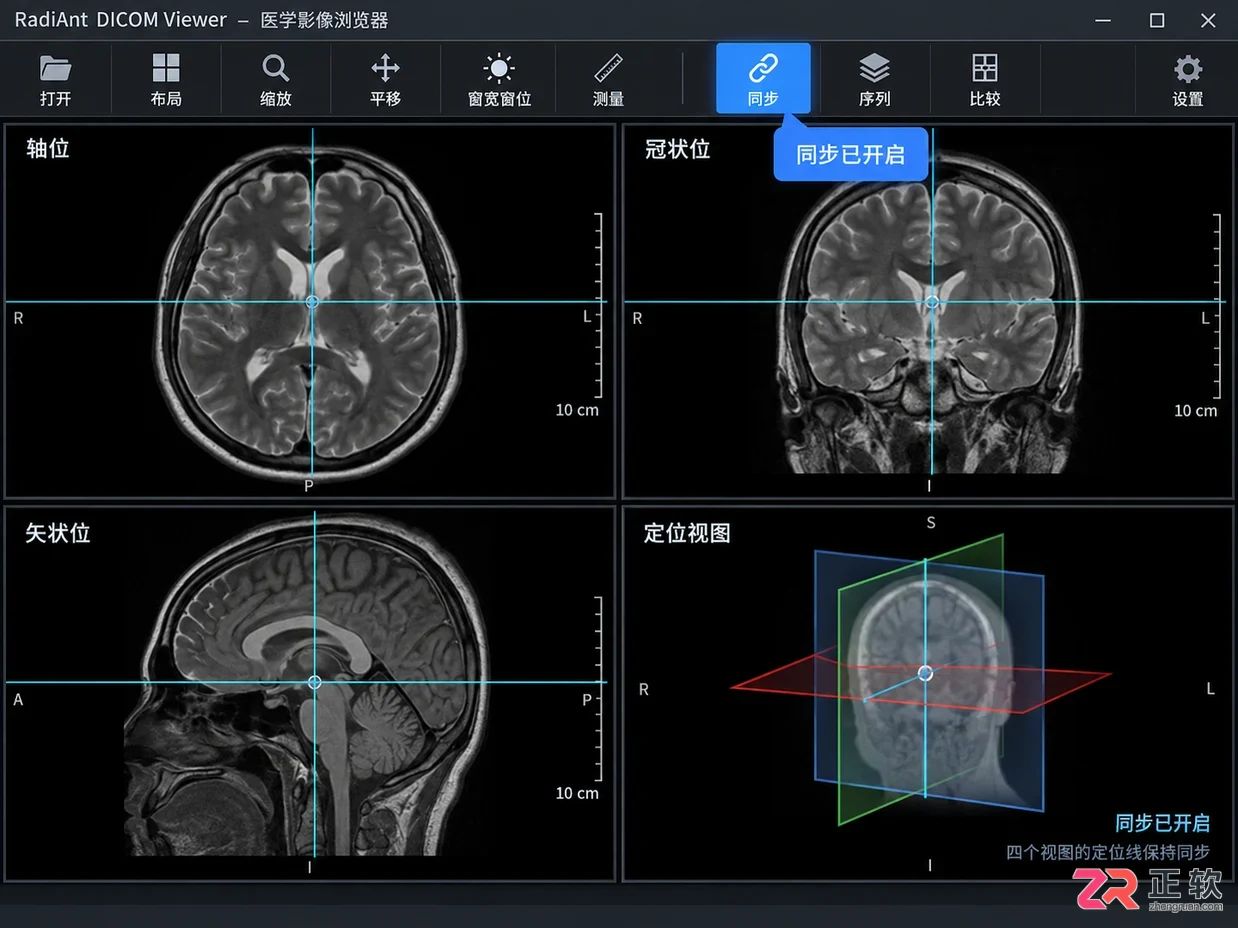The width and height of the screenshot is (1238, 928).
Task: Click the 10 cm scale in sagittal view
Action: 577,793
